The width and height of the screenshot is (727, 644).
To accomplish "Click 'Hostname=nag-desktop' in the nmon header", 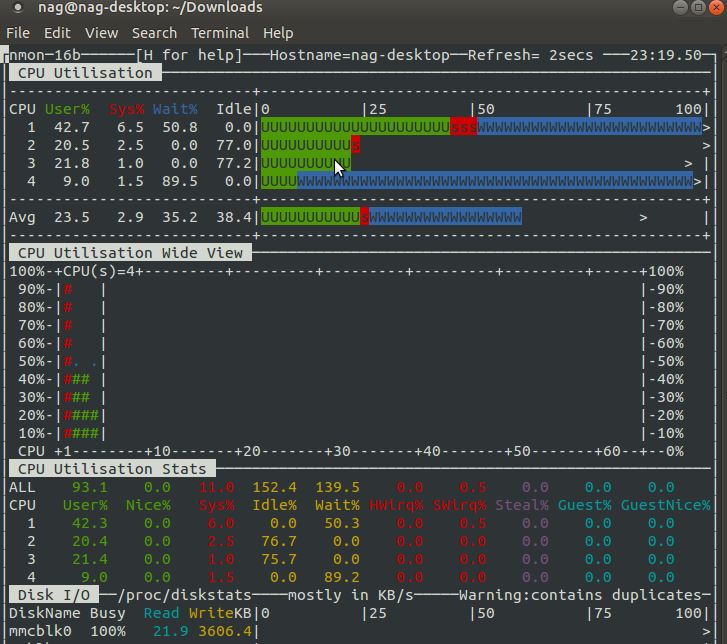I will coord(360,55).
